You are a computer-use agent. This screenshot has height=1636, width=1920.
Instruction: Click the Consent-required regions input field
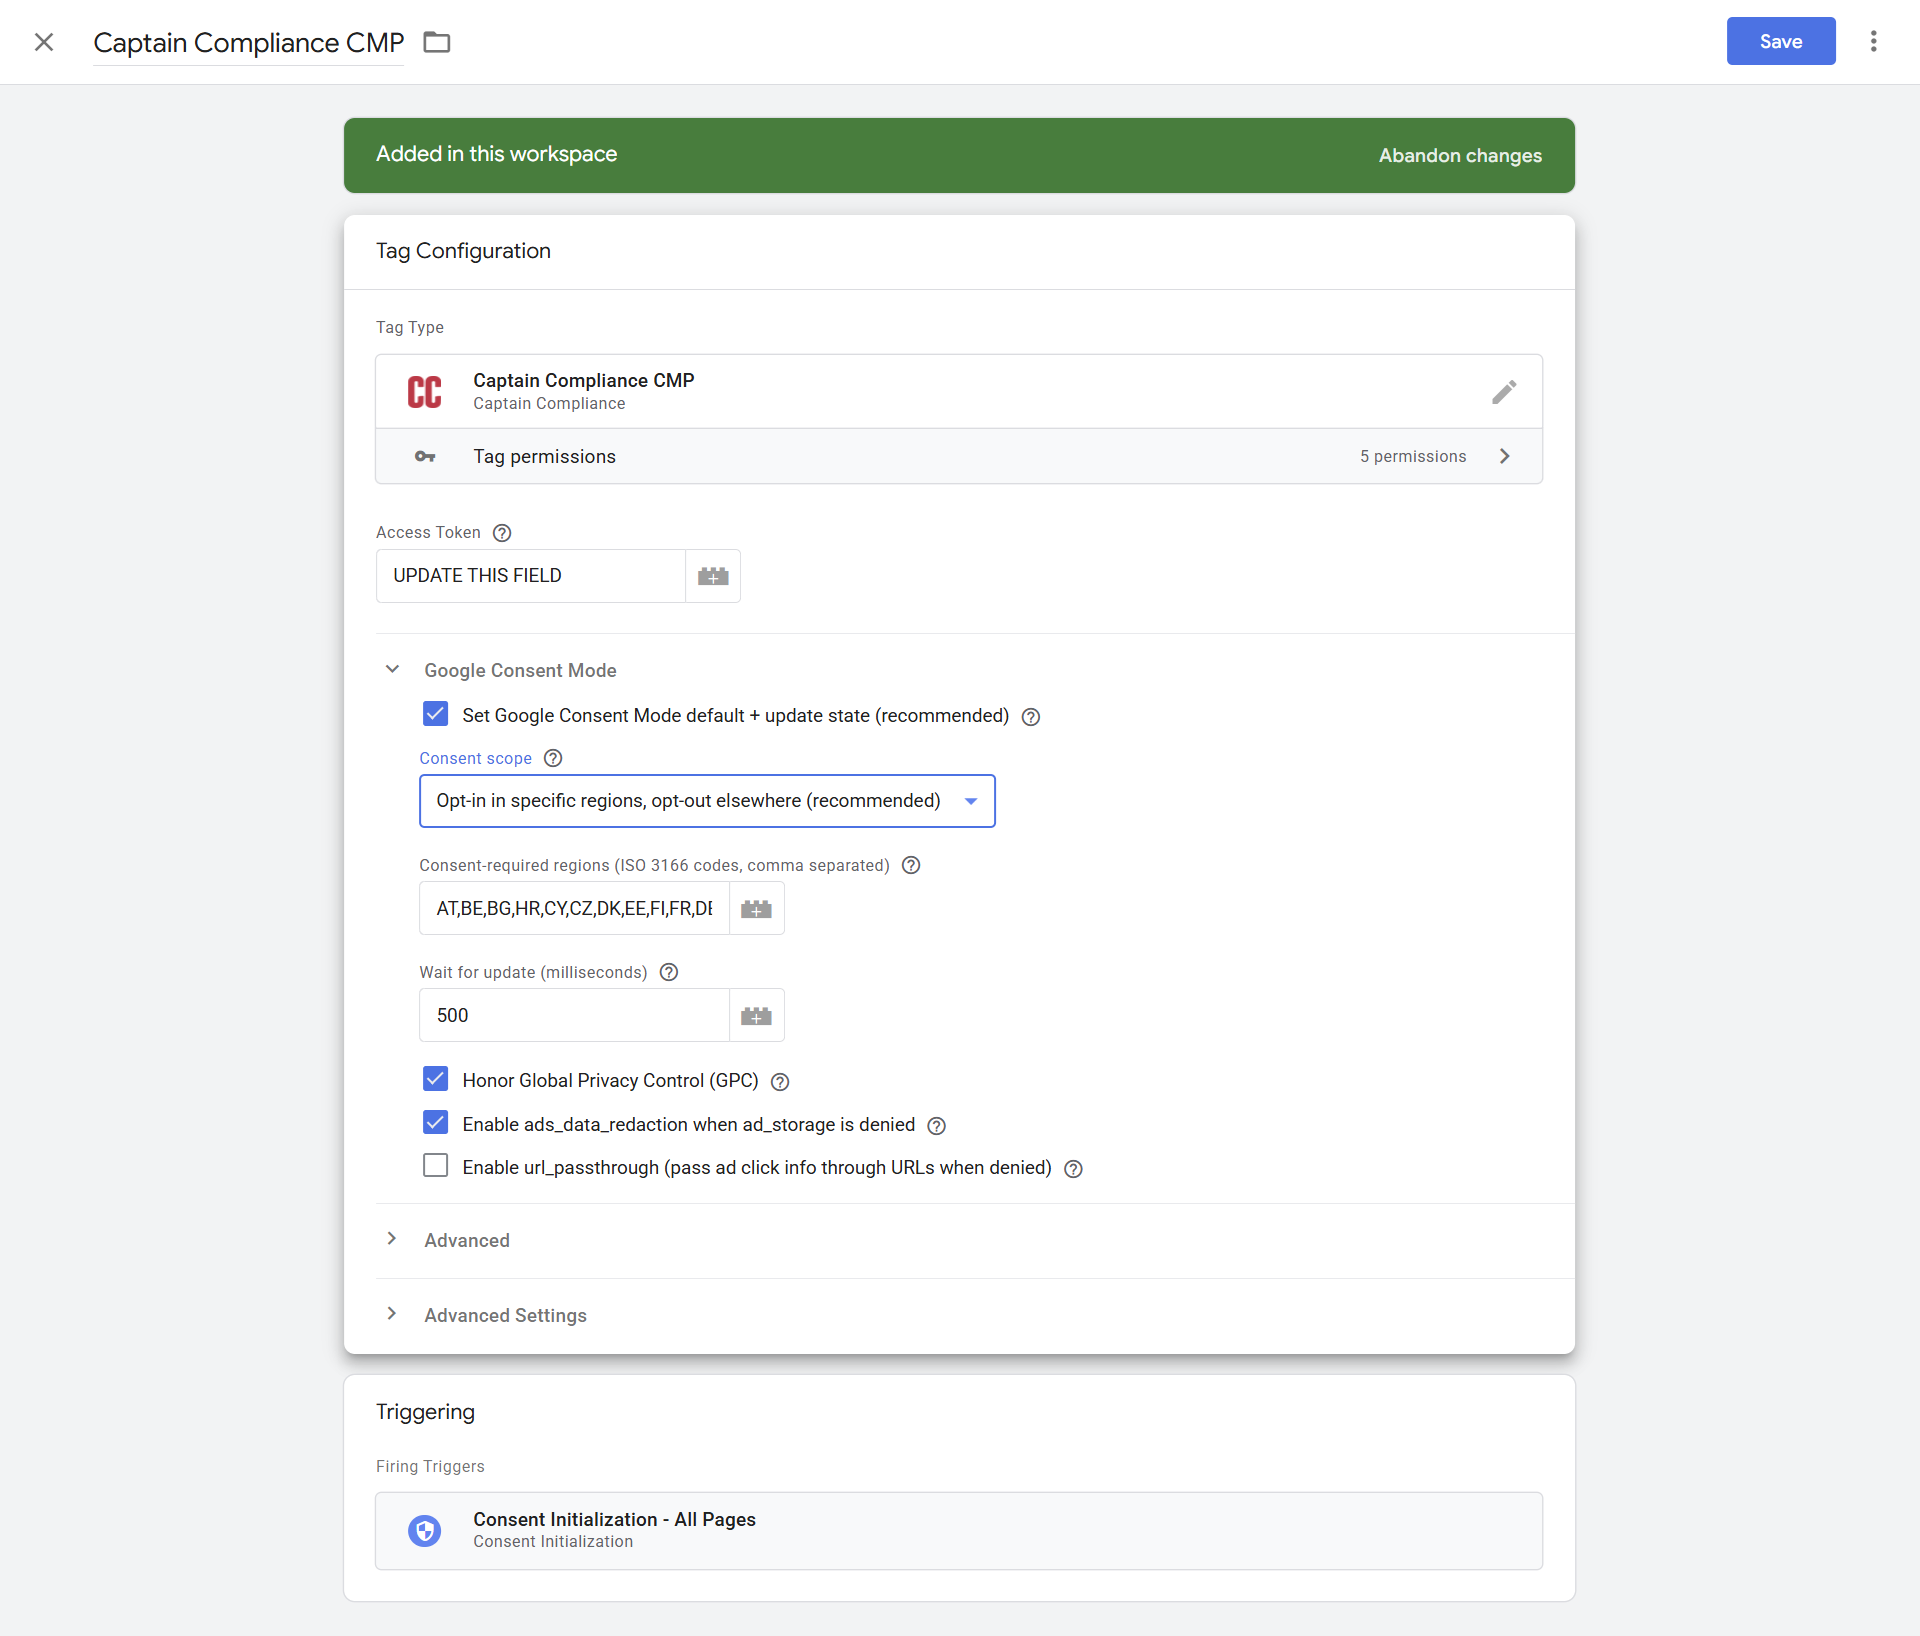[x=575, y=909]
